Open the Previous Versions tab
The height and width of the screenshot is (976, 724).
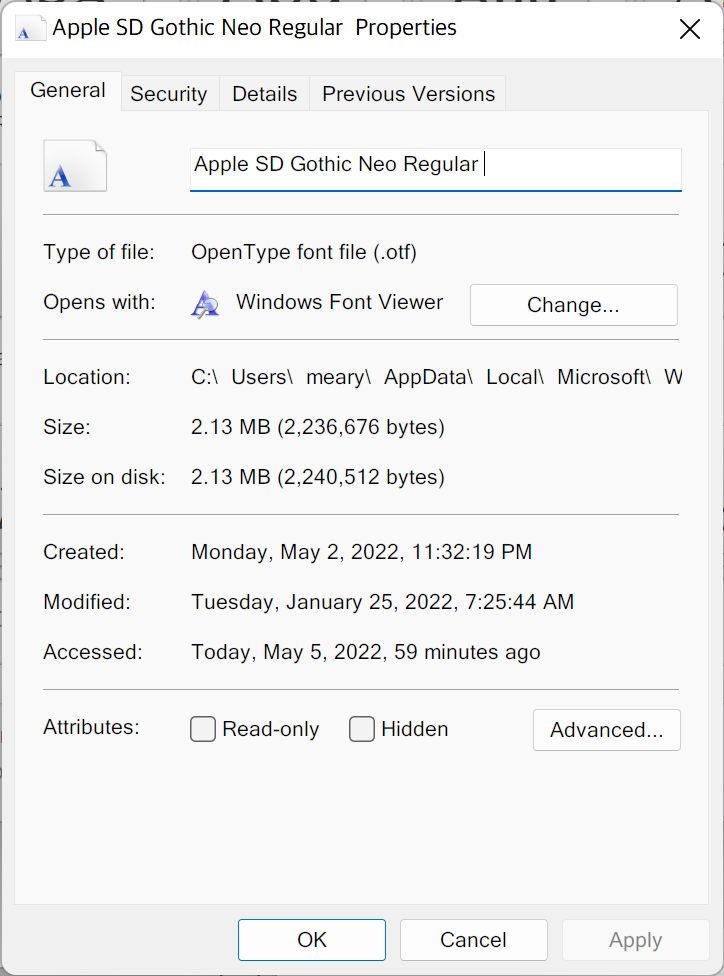point(408,94)
